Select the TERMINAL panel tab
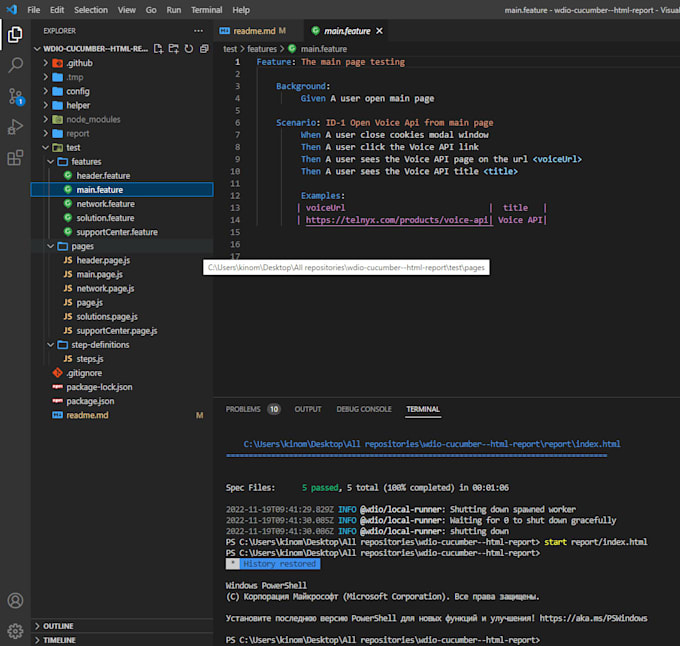The height and width of the screenshot is (646, 680). pyautogui.click(x=423, y=409)
